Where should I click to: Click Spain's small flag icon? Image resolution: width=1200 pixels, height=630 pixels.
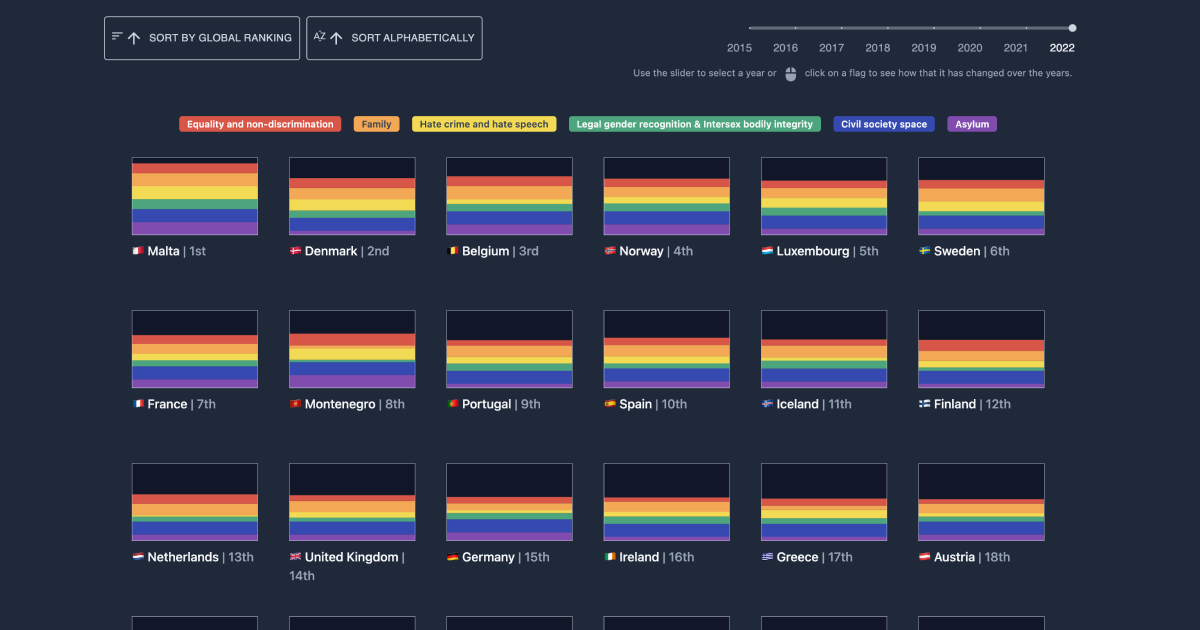coord(610,404)
